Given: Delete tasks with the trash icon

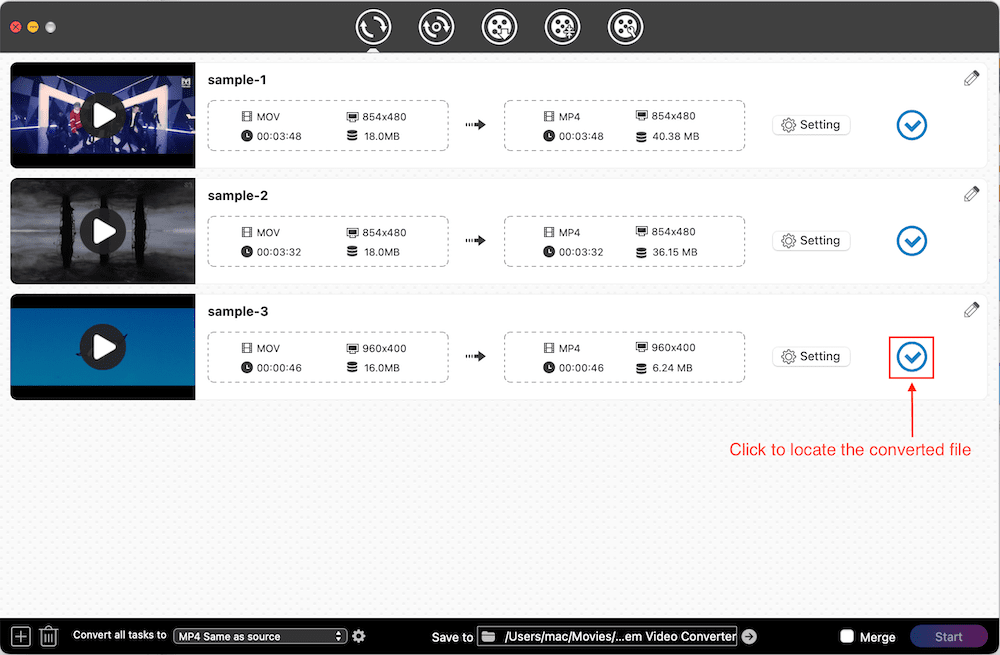Looking at the screenshot, I should pos(48,636).
